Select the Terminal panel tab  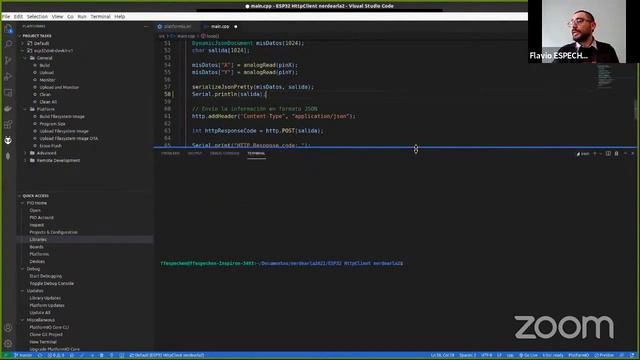tap(256, 153)
